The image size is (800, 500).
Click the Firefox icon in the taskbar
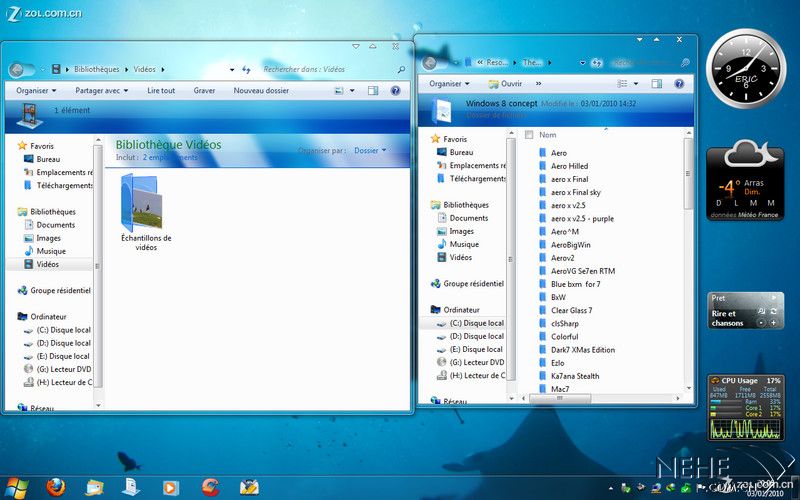pyautogui.click(x=56, y=487)
